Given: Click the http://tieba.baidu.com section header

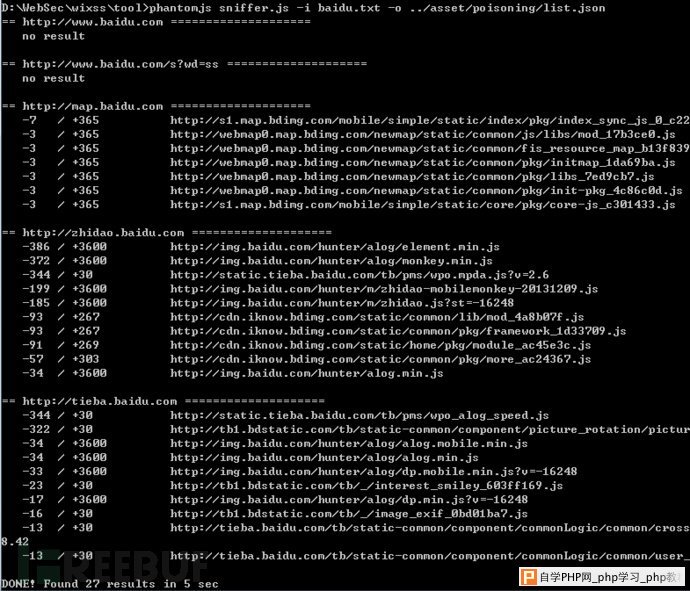Looking at the screenshot, I should point(163,401).
